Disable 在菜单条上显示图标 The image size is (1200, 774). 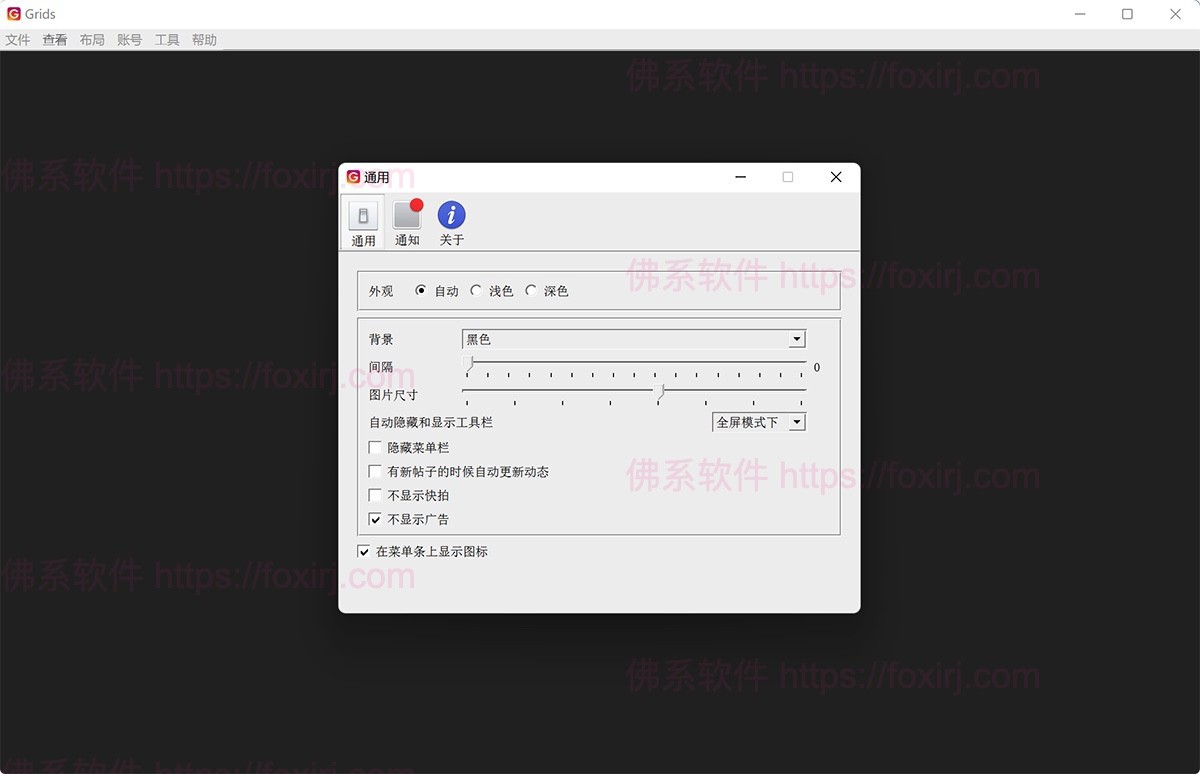click(x=363, y=551)
